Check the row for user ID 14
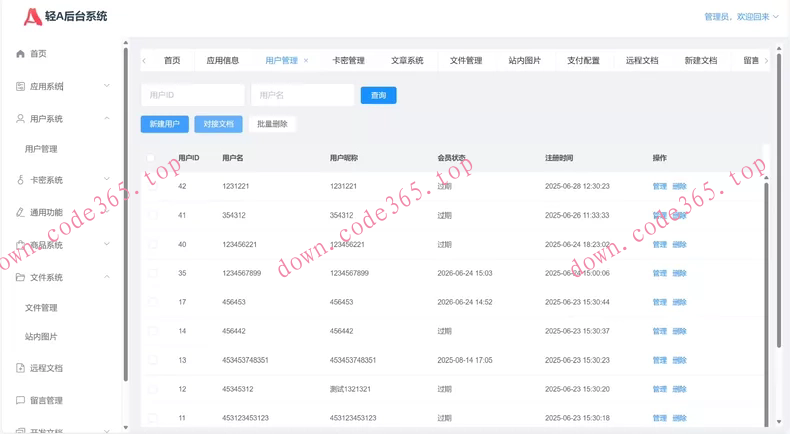Image resolution: width=790 pixels, height=434 pixels. click(153, 331)
